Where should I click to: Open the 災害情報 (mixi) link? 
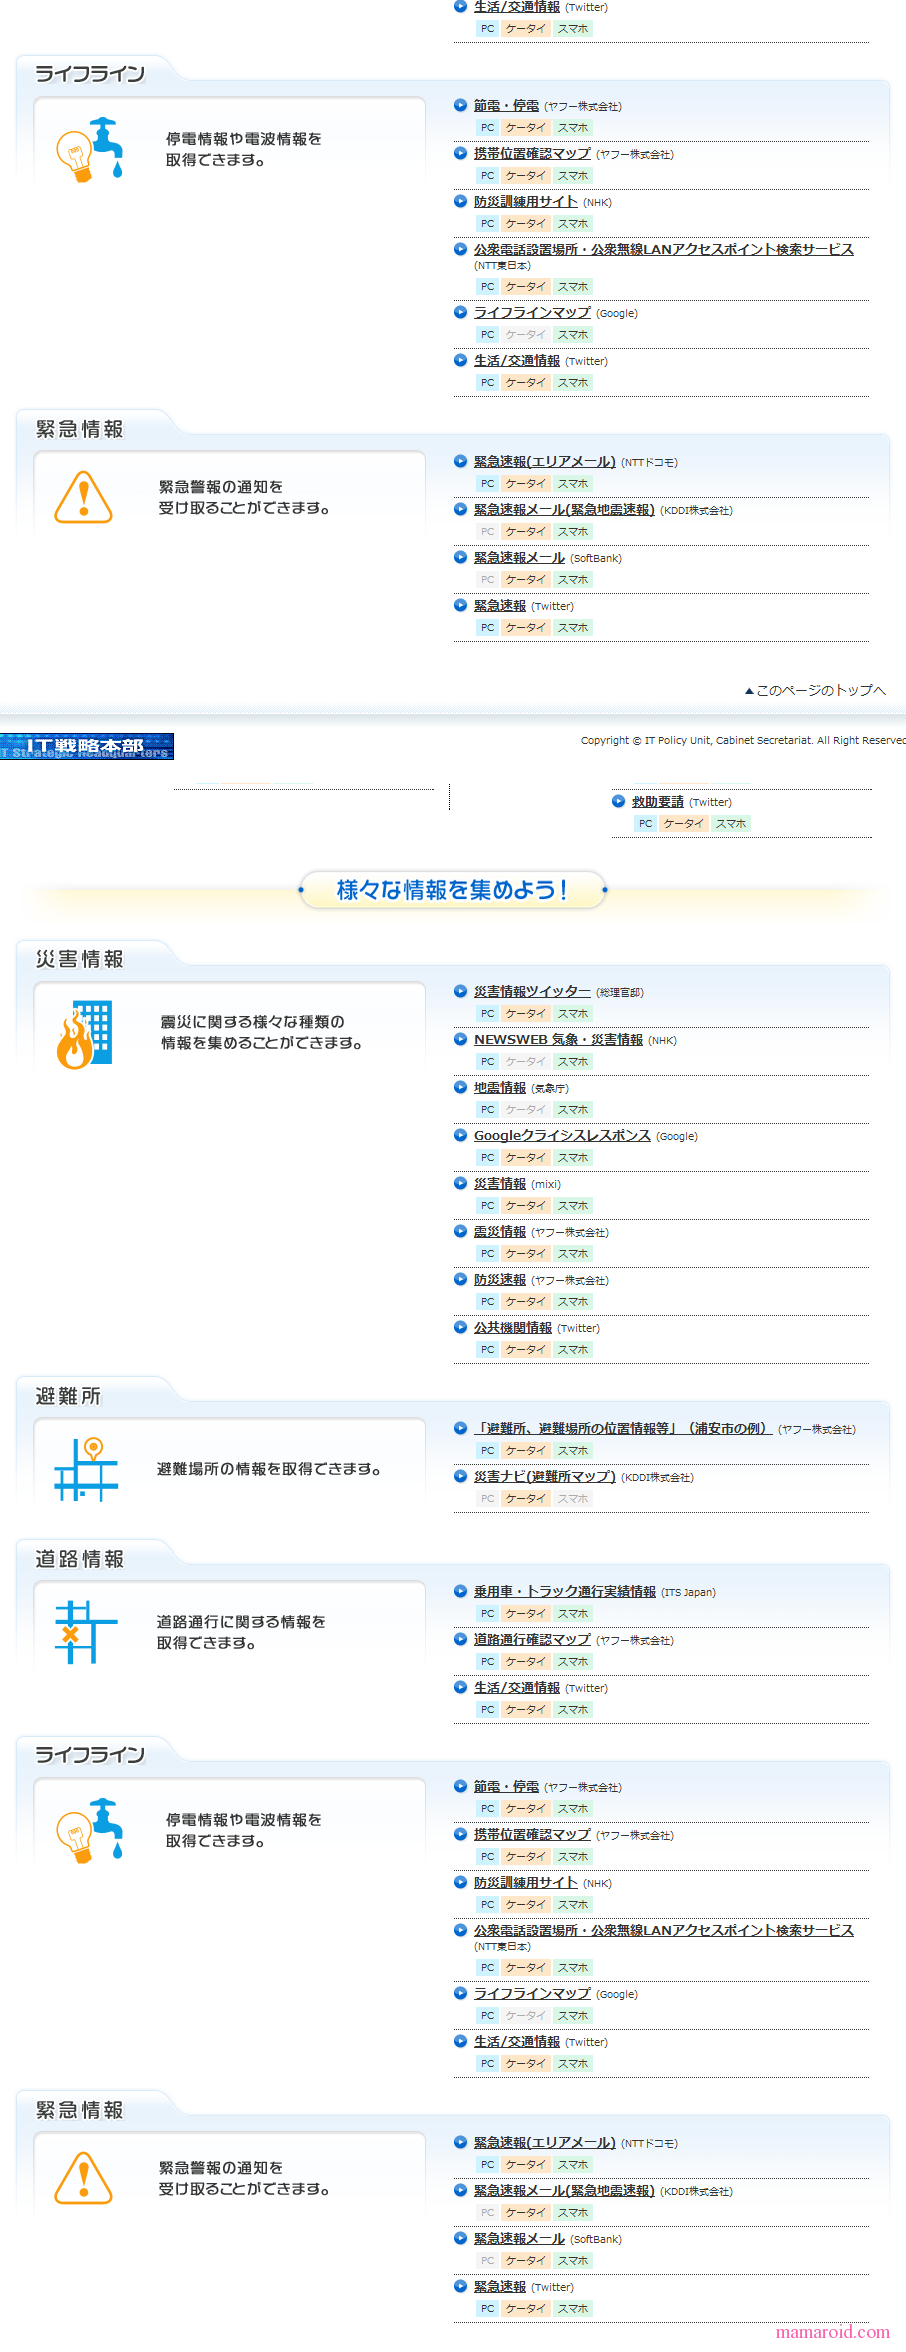pos(500,1184)
